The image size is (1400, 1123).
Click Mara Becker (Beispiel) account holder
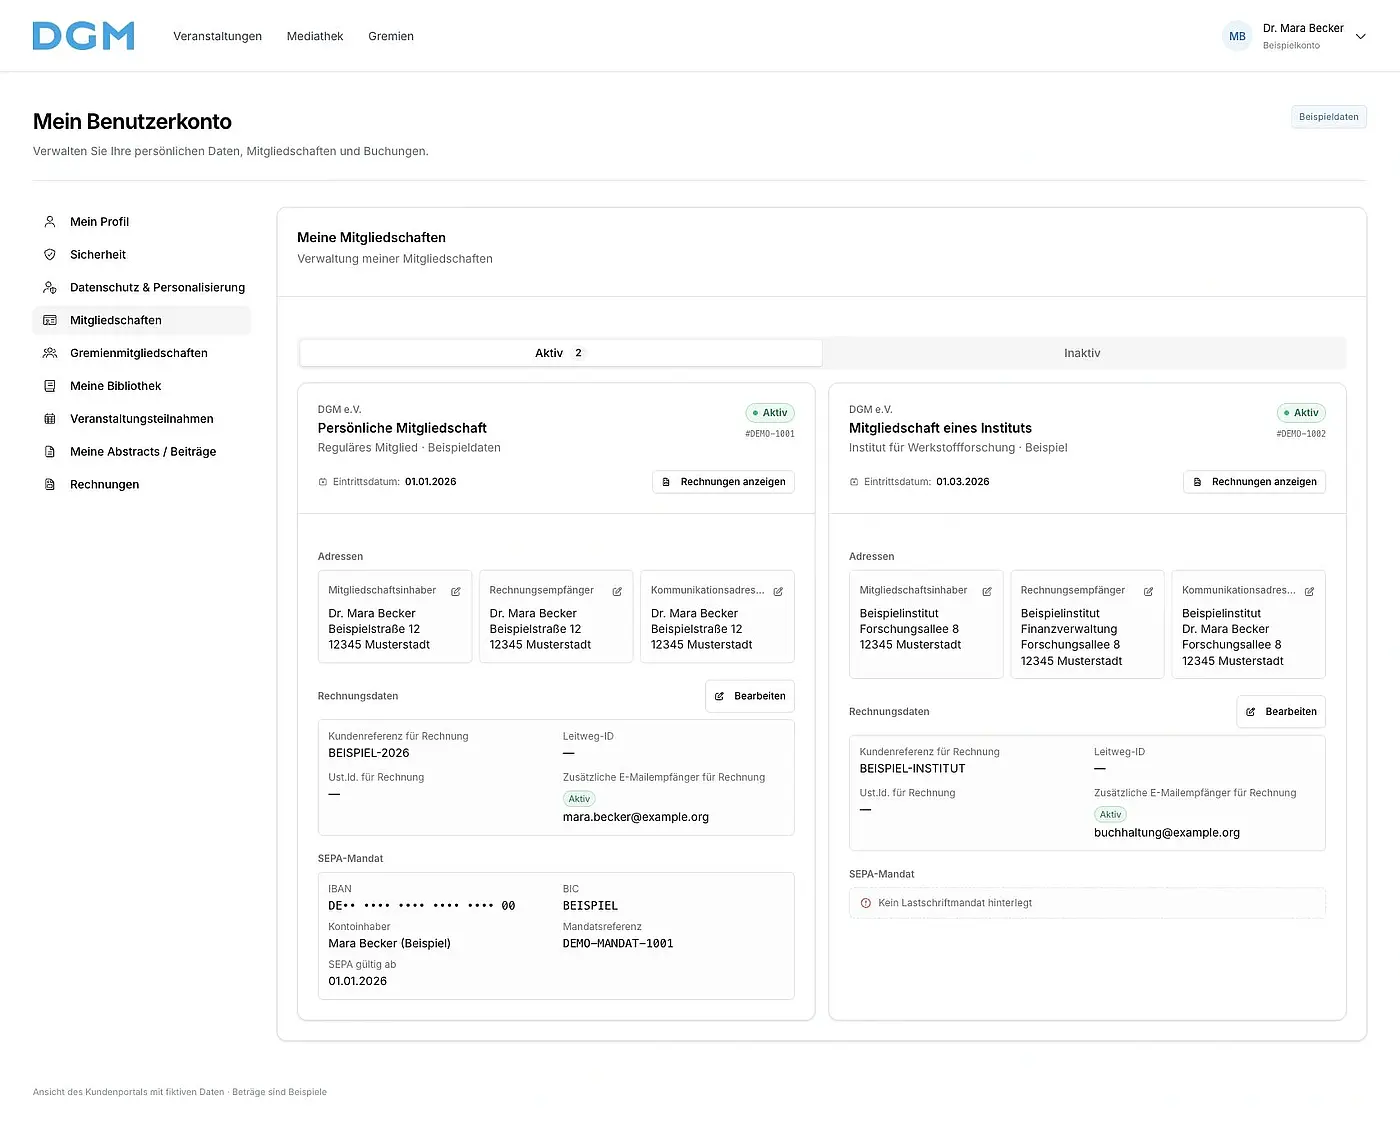coord(390,944)
